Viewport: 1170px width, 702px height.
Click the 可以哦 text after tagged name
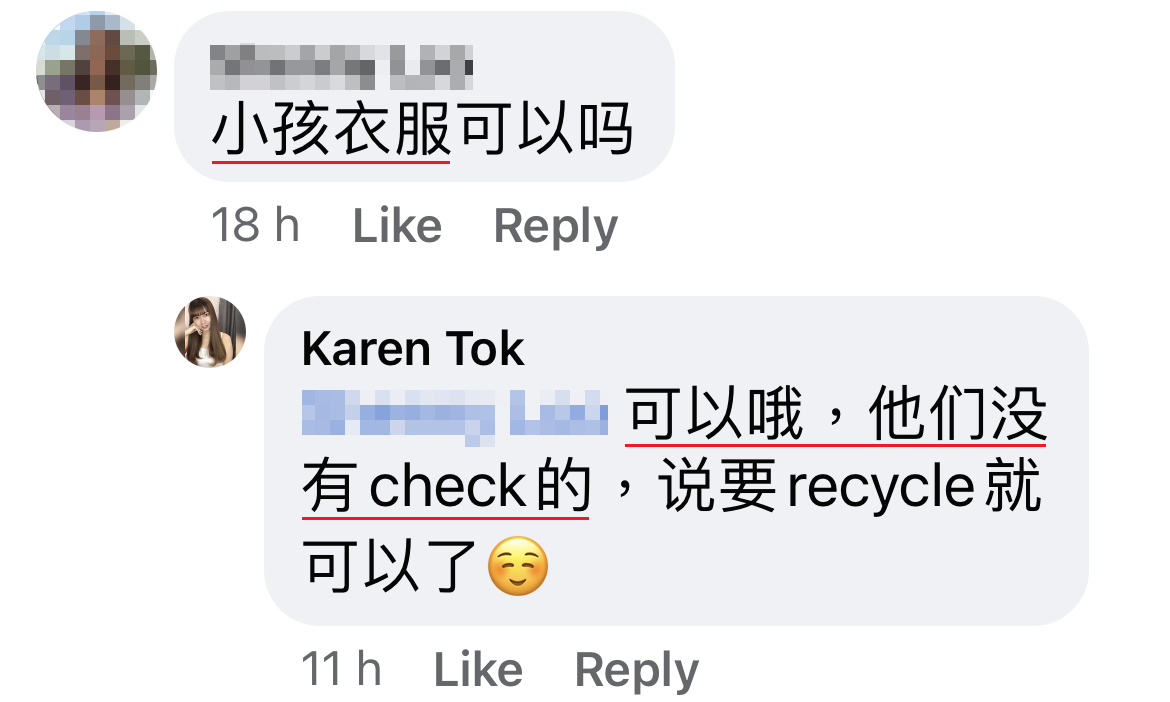point(714,413)
